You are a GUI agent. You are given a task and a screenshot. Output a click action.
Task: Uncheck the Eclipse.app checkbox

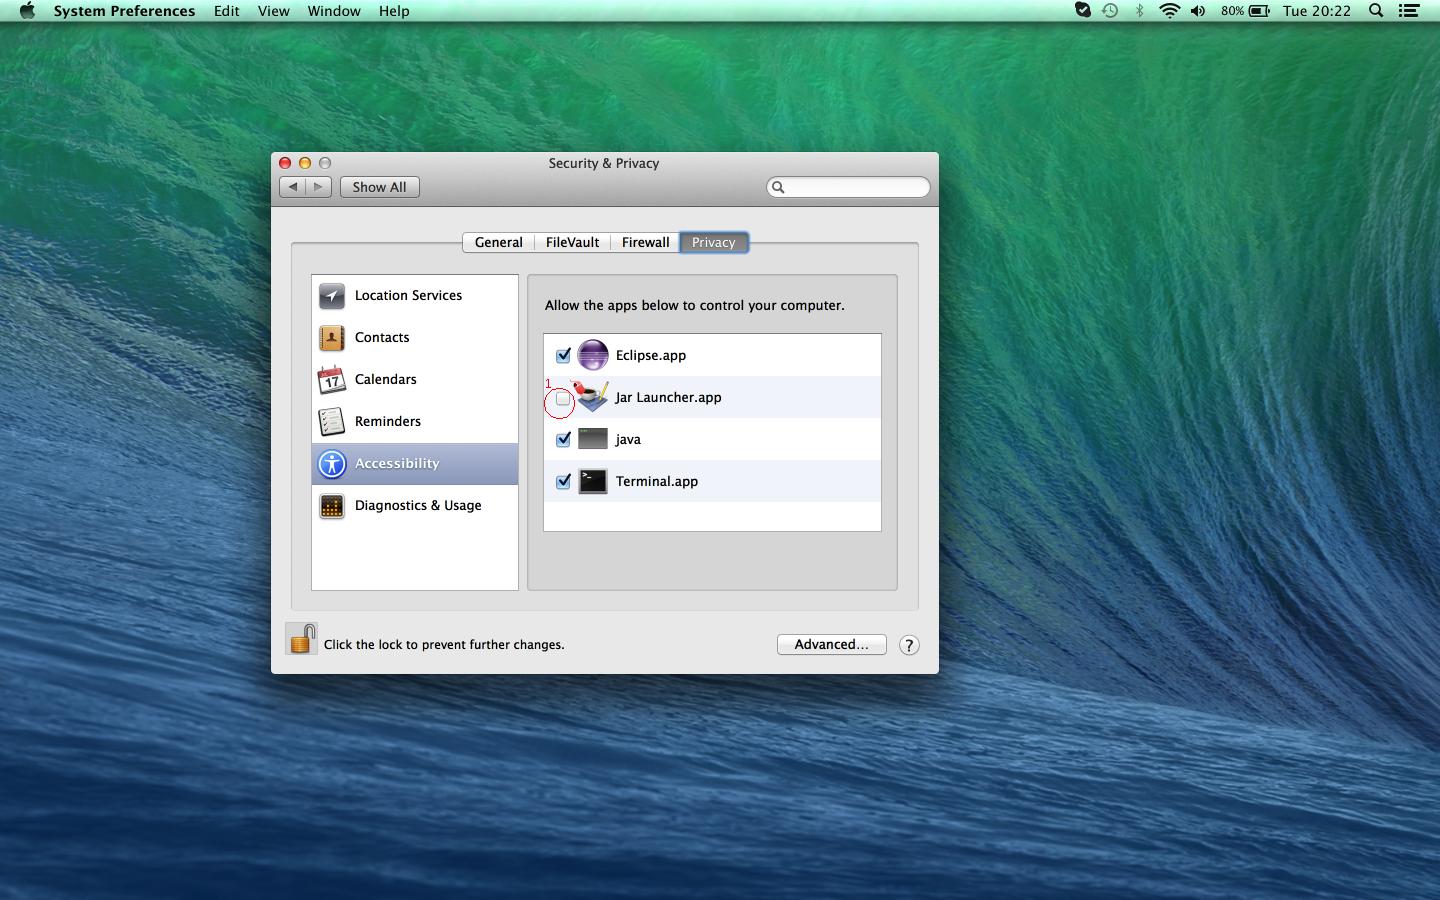point(563,355)
